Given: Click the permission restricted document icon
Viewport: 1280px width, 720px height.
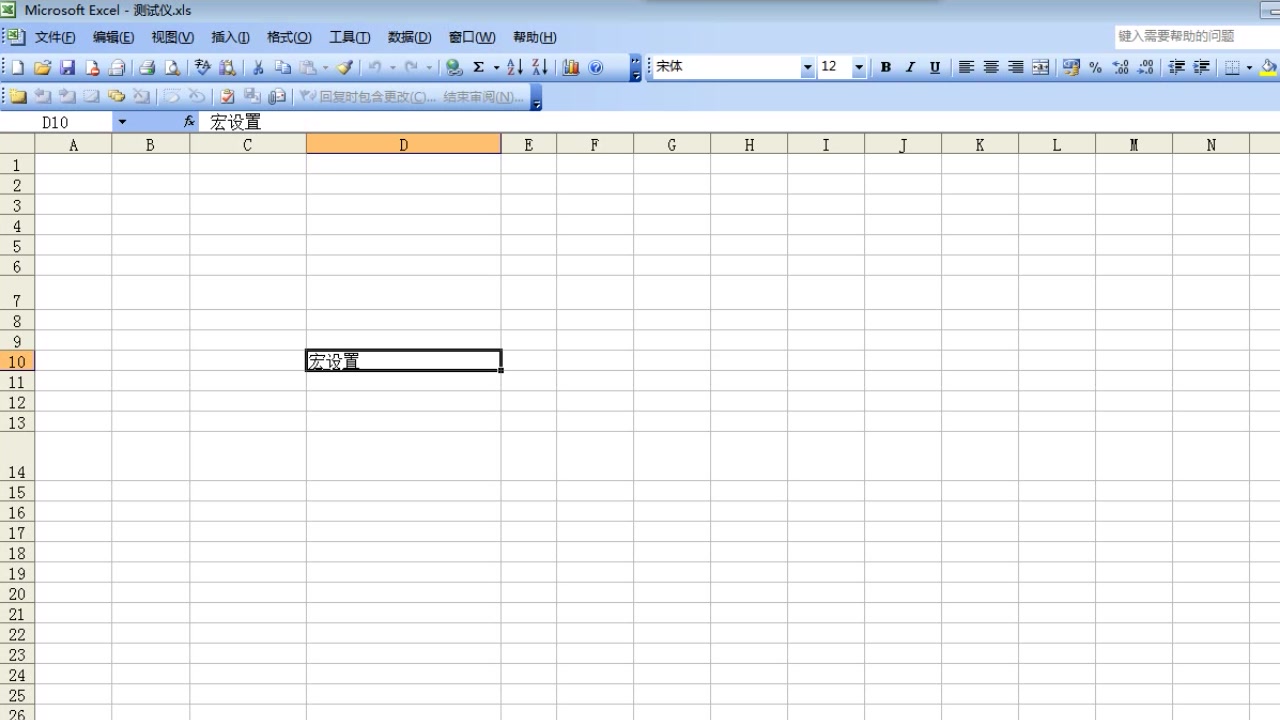Looking at the screenshot, I should click(92, 68).
